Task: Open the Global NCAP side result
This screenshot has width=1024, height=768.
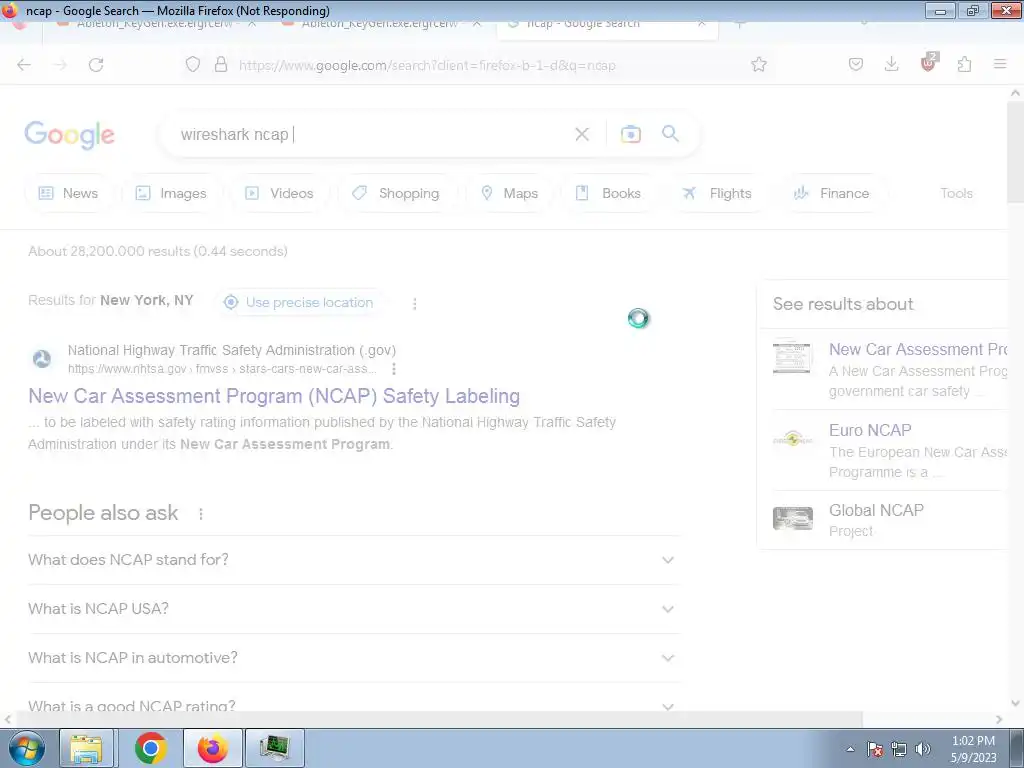Action: click(x=876, y=510)
